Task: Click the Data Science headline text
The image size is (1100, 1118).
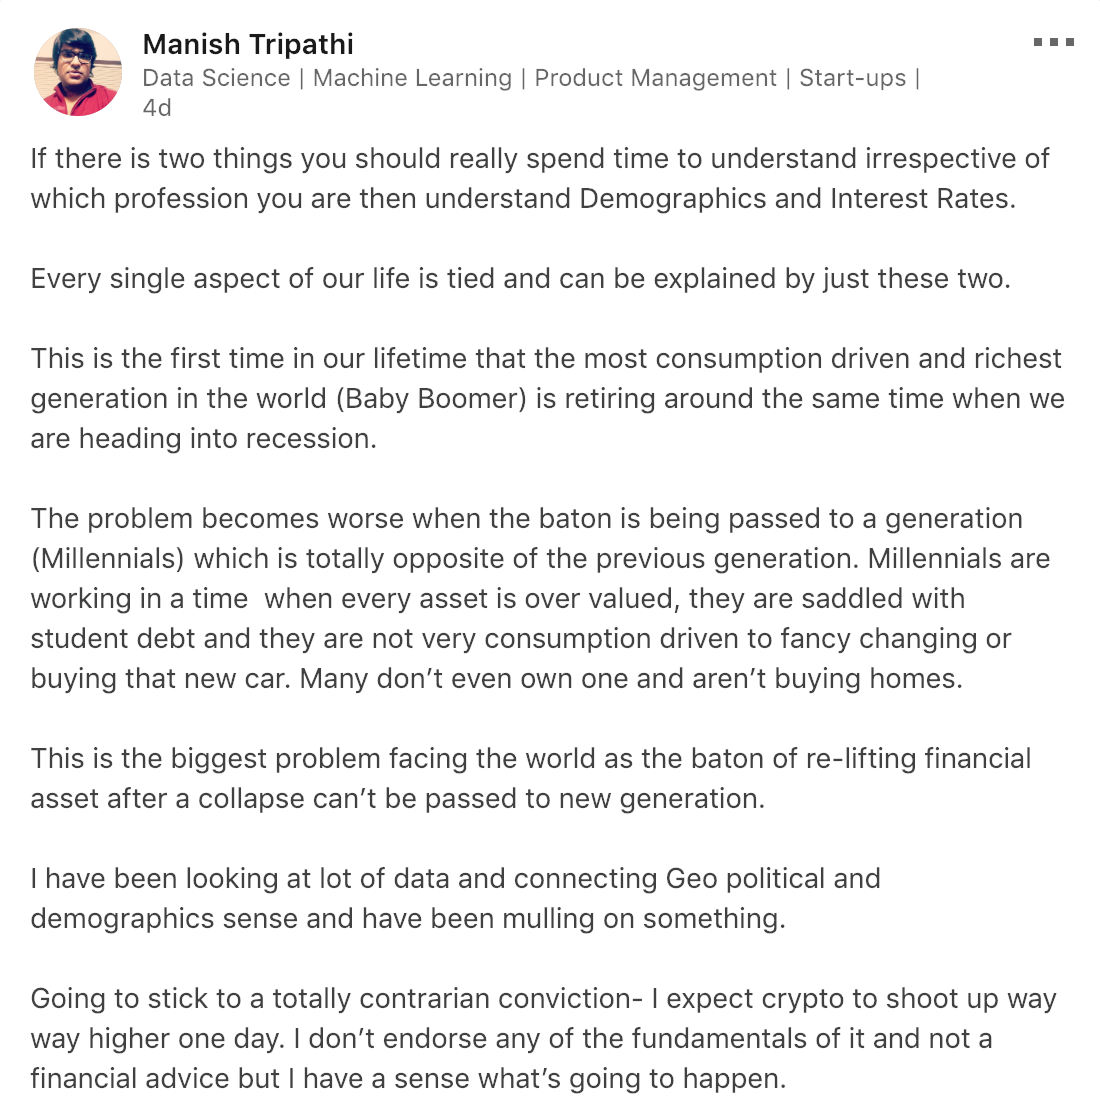Action: click(x=216, y=78)
